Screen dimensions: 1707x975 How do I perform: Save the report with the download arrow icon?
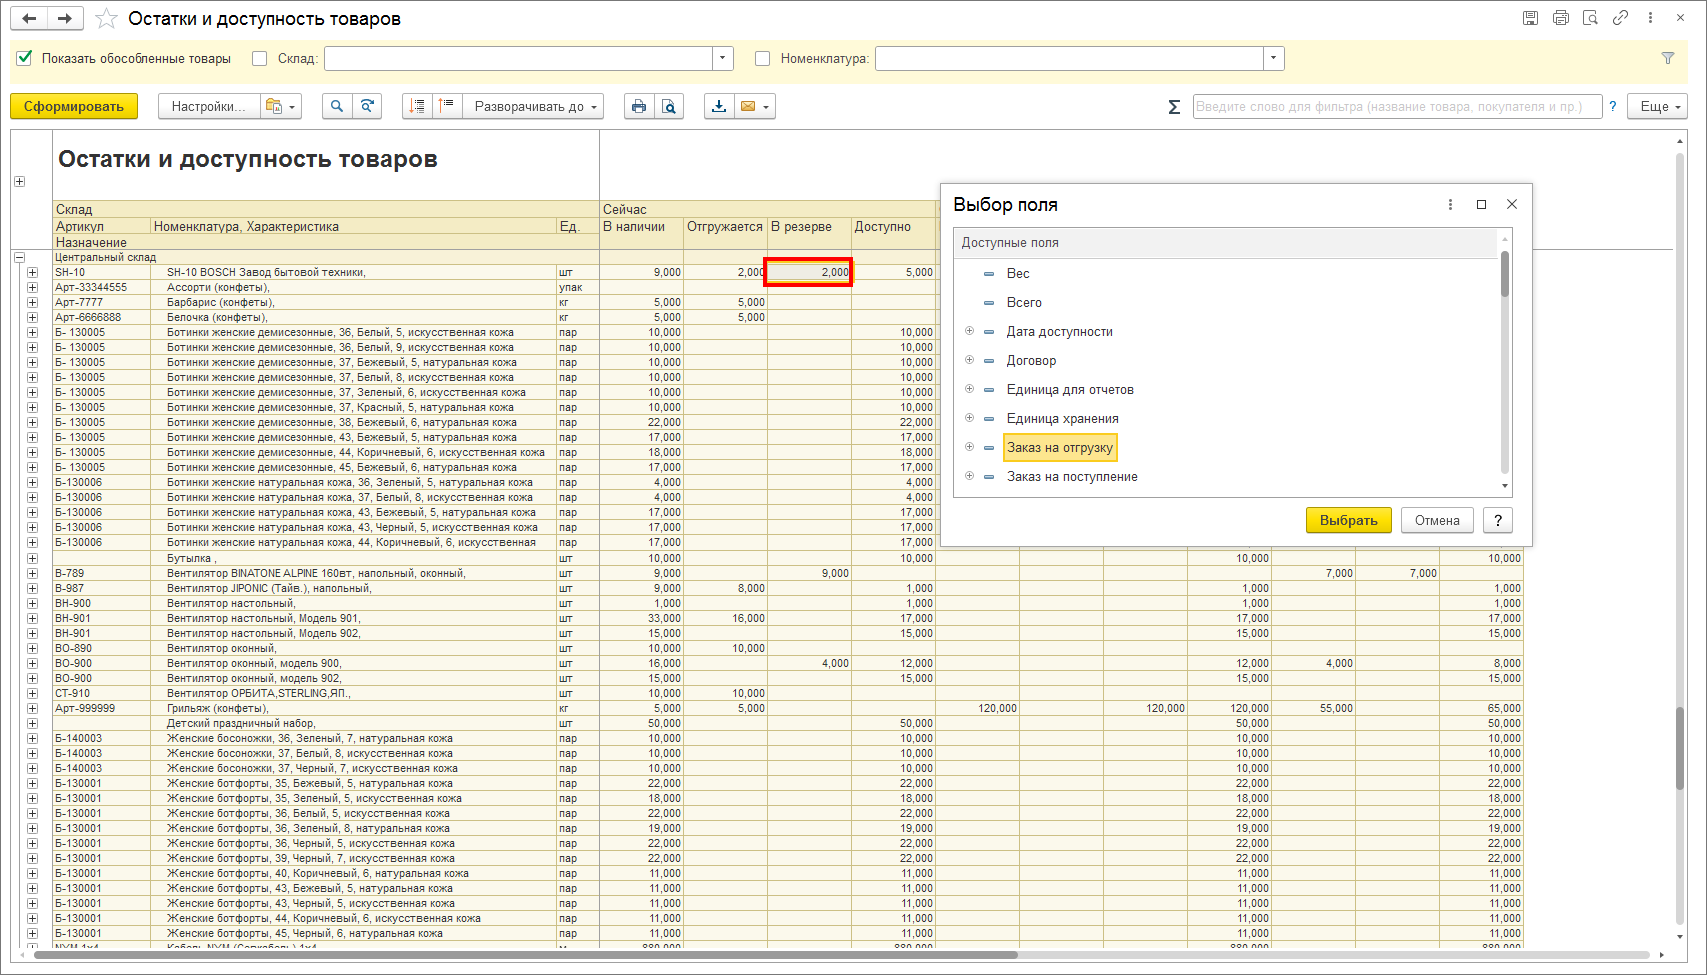click(719, 106)
